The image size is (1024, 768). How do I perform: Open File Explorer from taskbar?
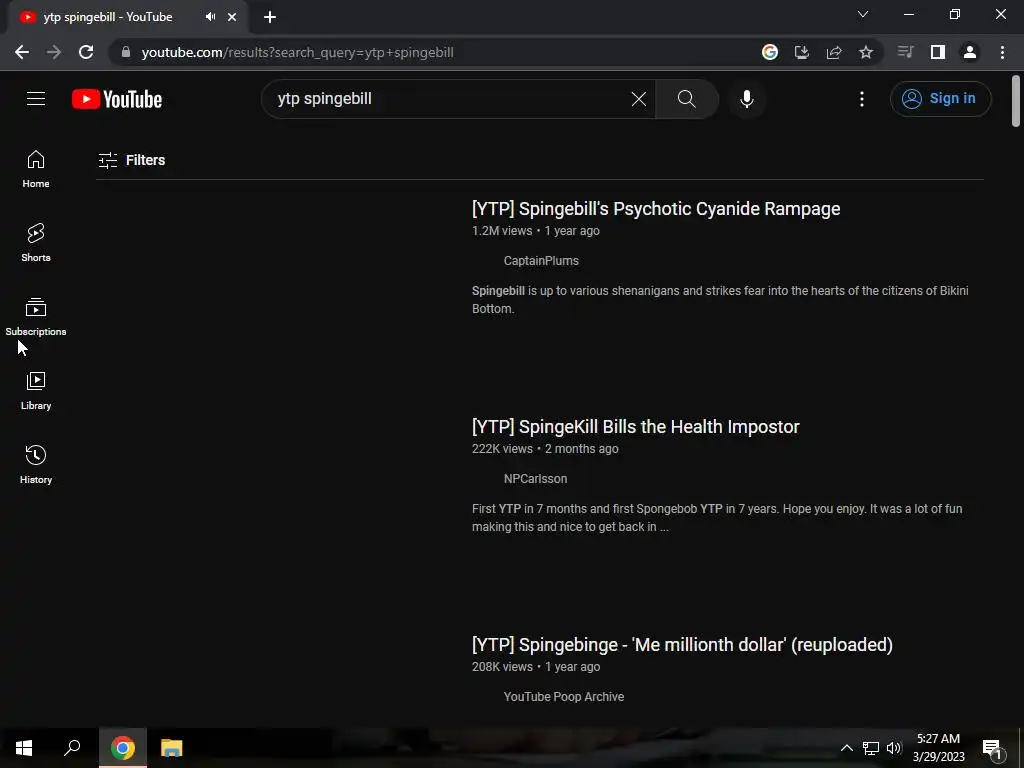(172, 748)
